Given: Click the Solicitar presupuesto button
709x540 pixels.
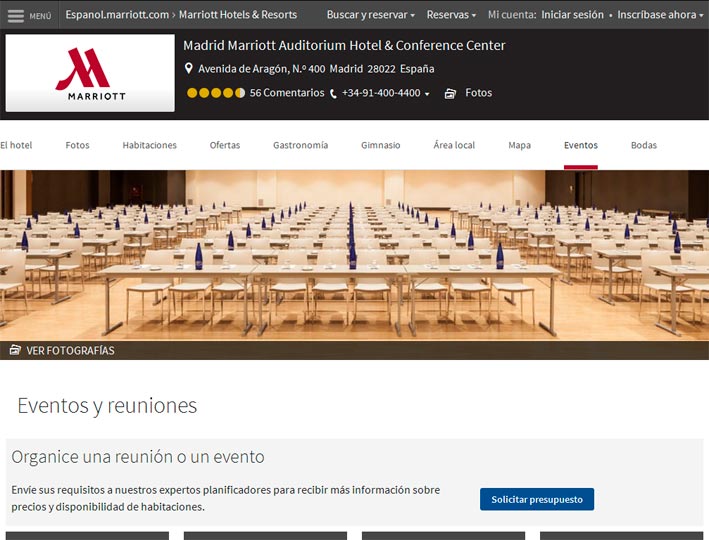Looking at the screenshot, I should point(537,499).
